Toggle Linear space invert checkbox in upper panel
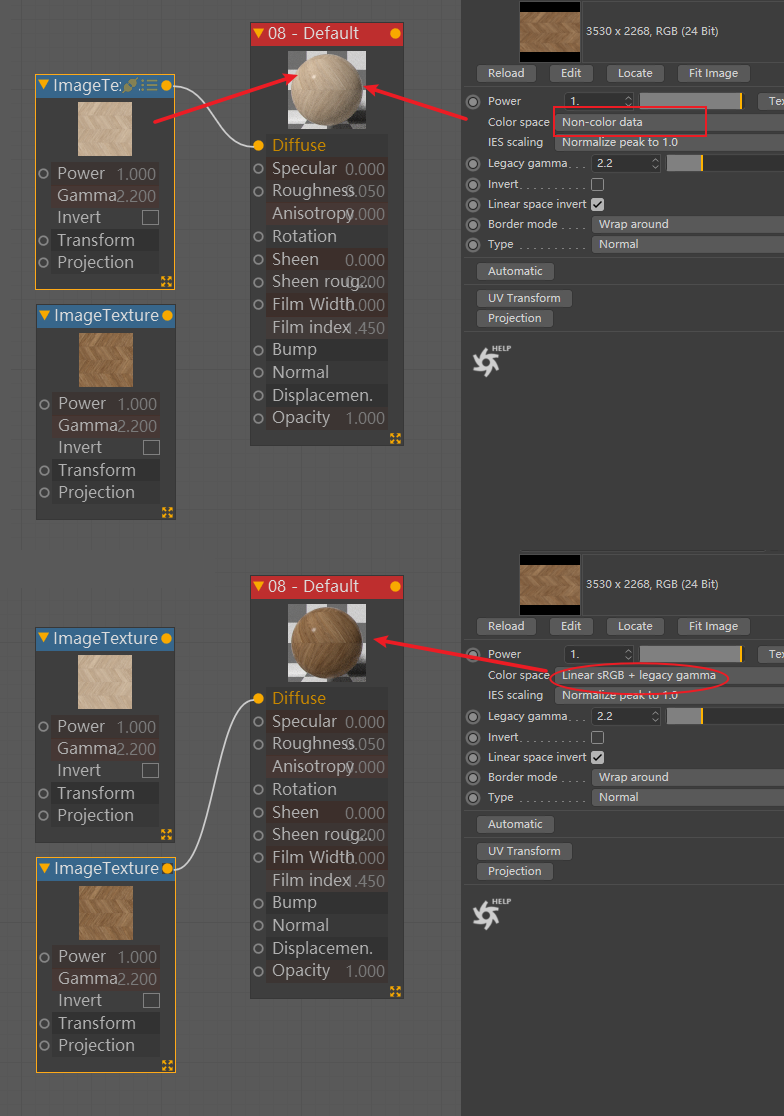 tap(598, 204)
